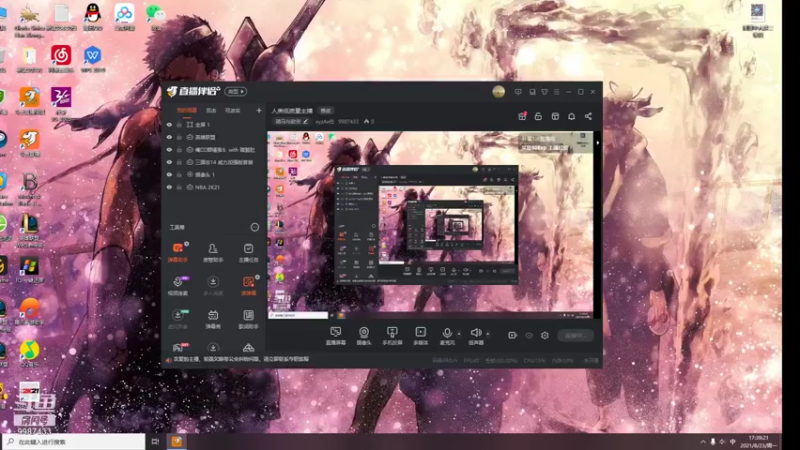Click the start streaming button
Viewport: 800px width, 450px height.
(575, 335)
